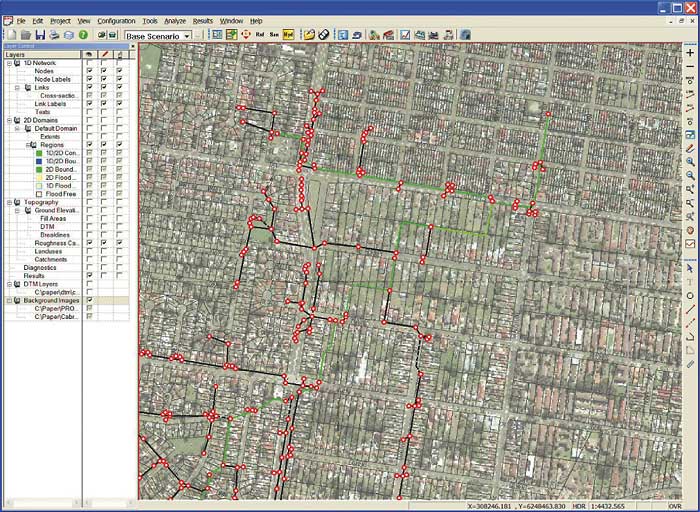Toggle visibility checkbox for Results row
The width and height of the screenshot is (700, 512).
pyautogui.click(x=90, y=275)
